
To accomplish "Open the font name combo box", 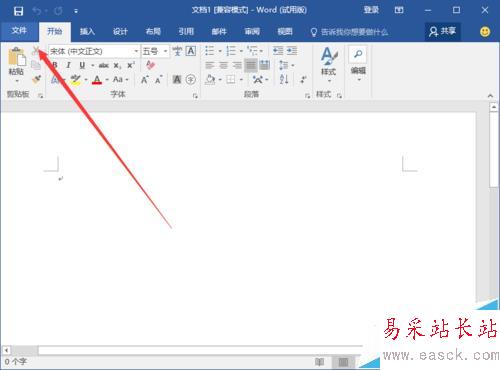I will click(x=94, y=51).
